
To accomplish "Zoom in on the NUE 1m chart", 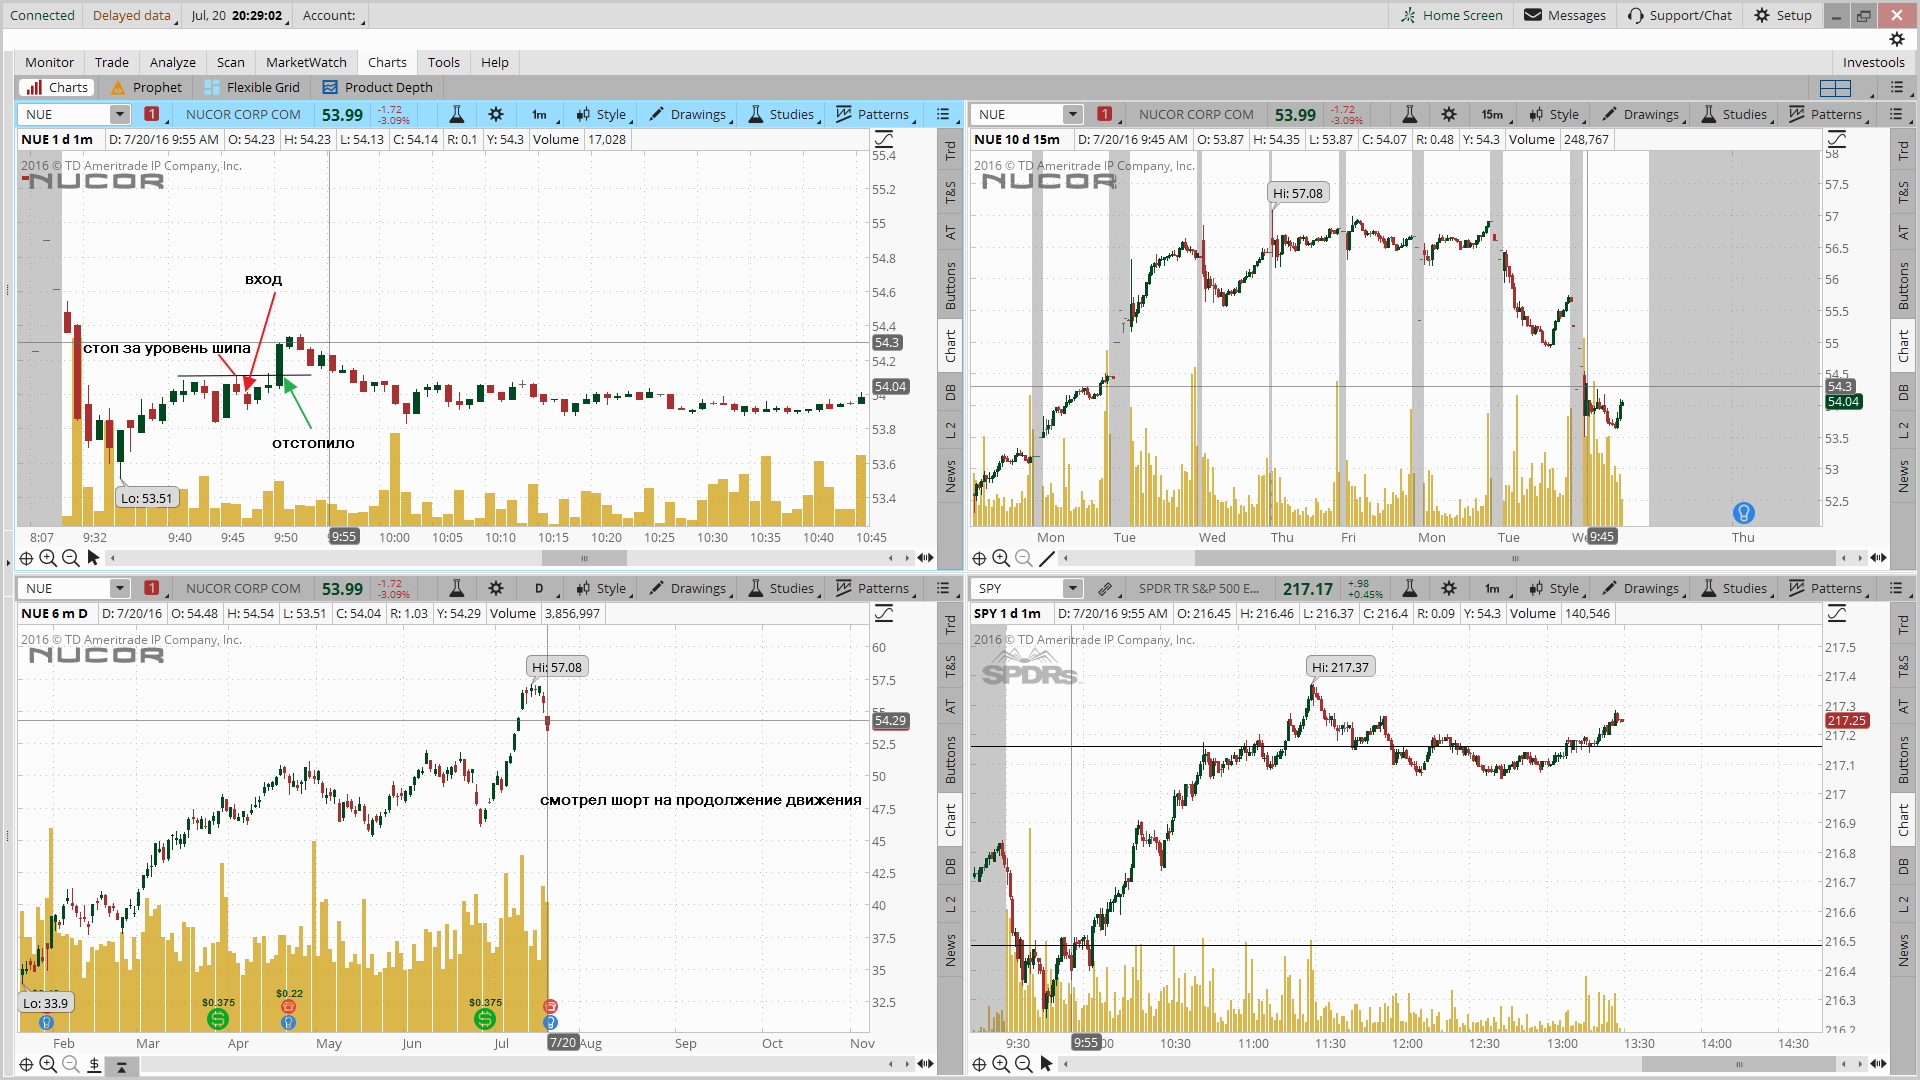I will coord(48,558).
